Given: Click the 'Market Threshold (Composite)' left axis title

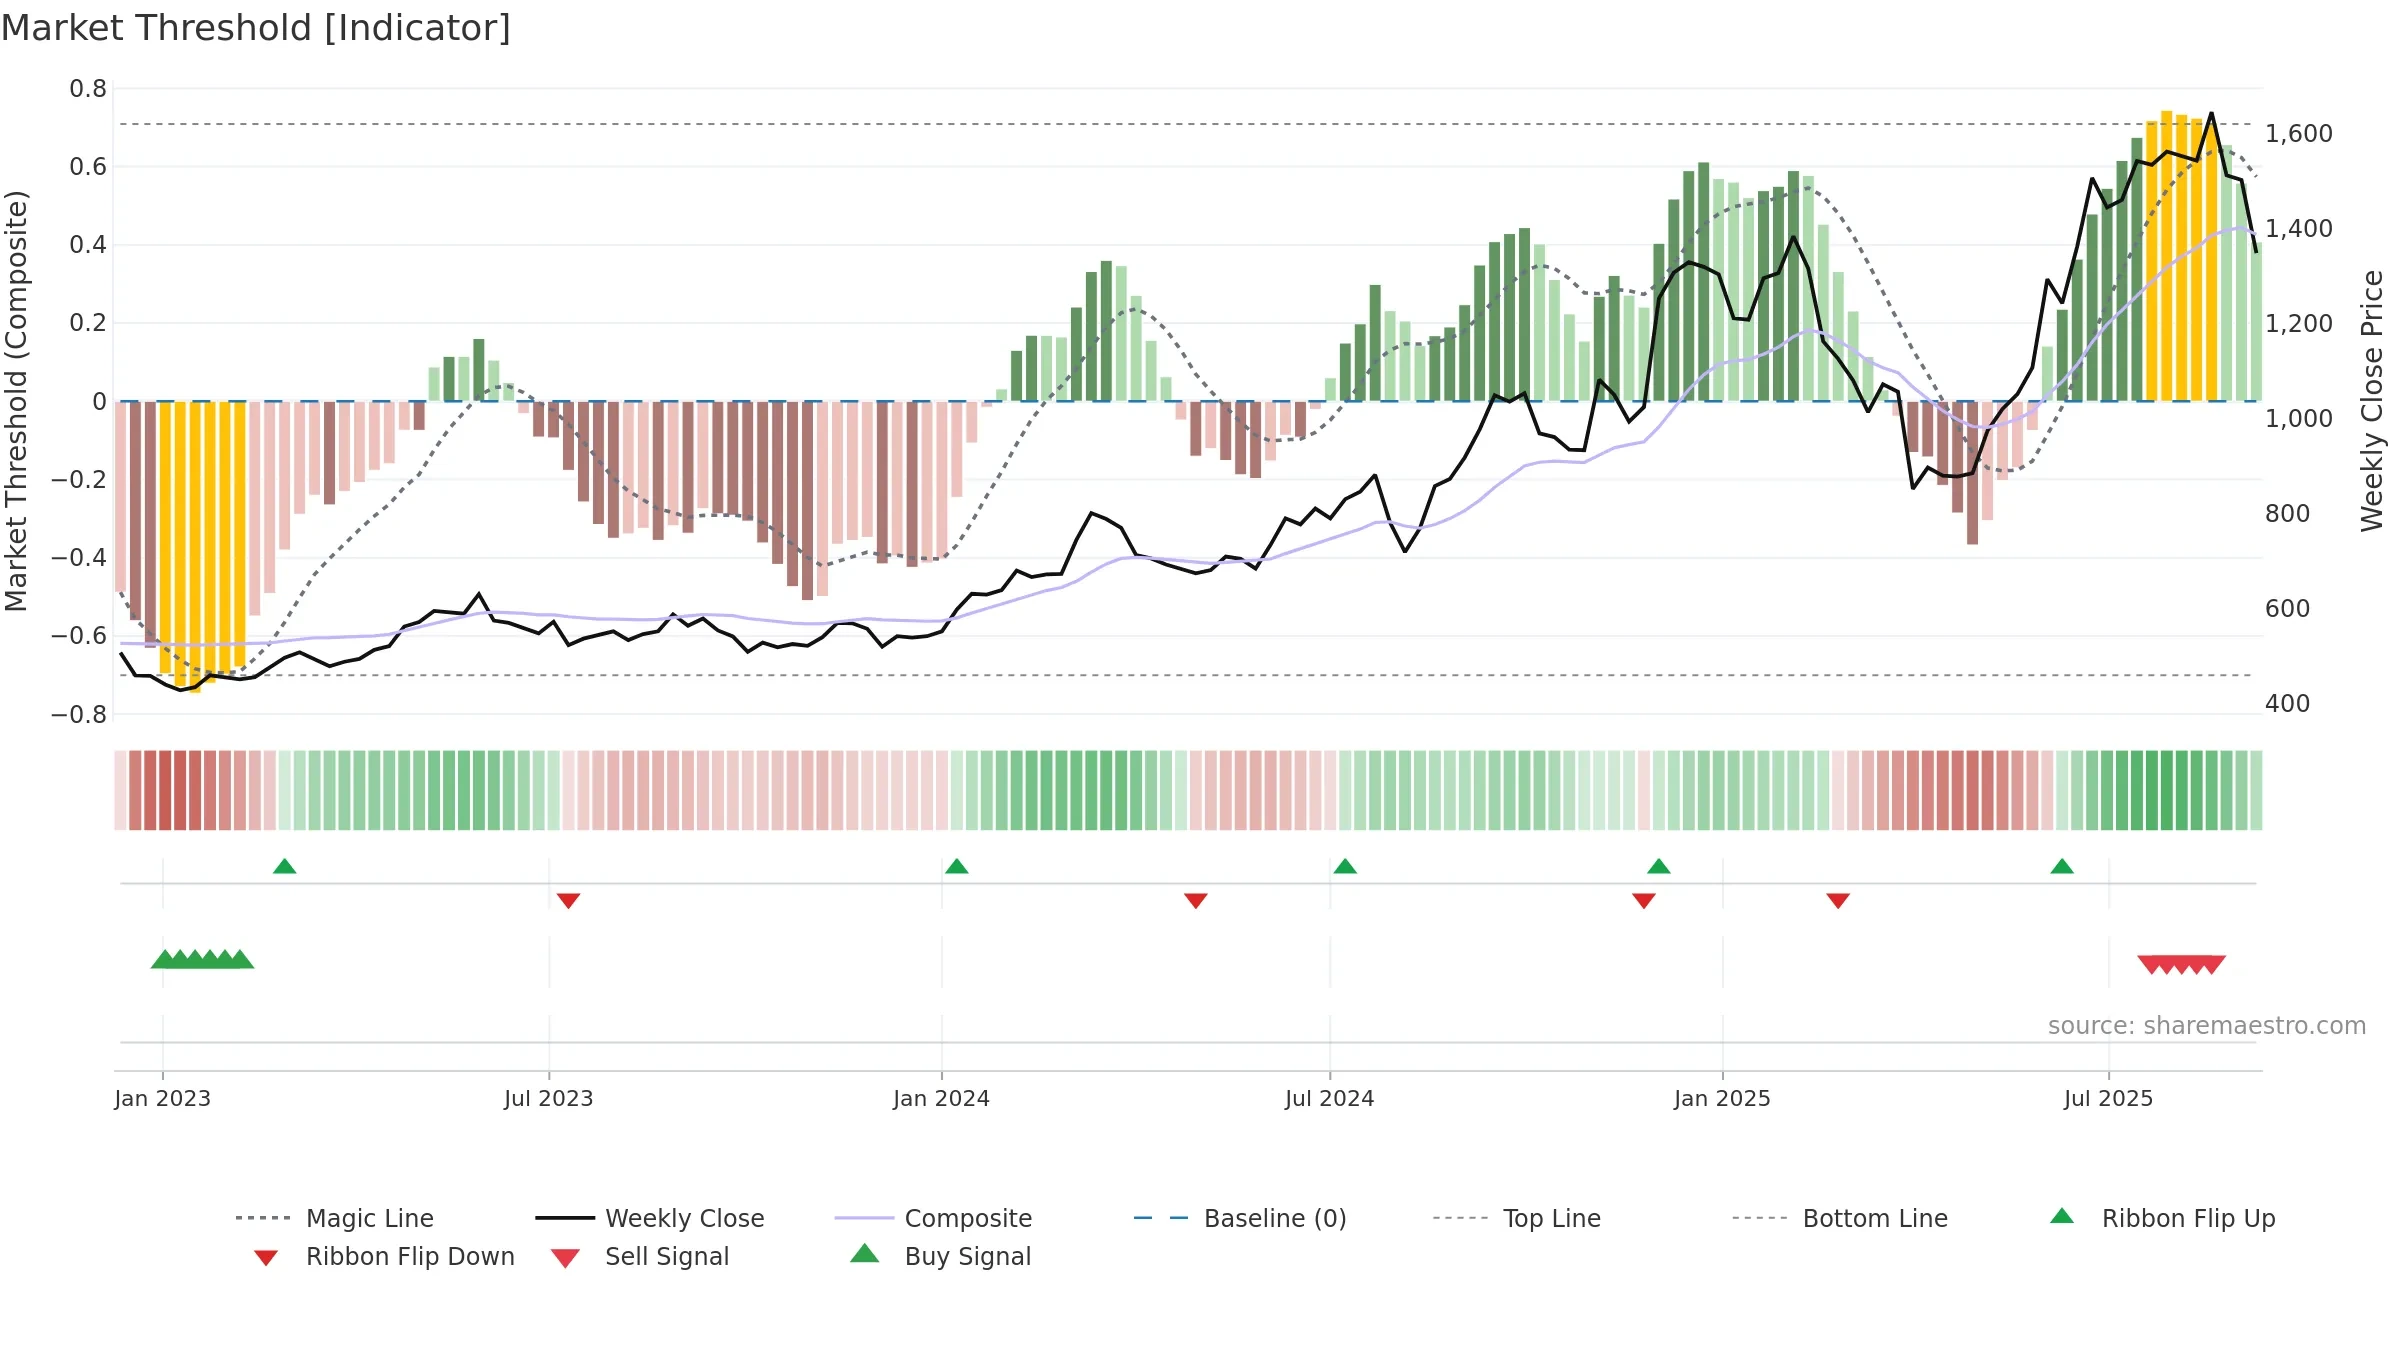Looking at the screenshot, I should [16, 401].
